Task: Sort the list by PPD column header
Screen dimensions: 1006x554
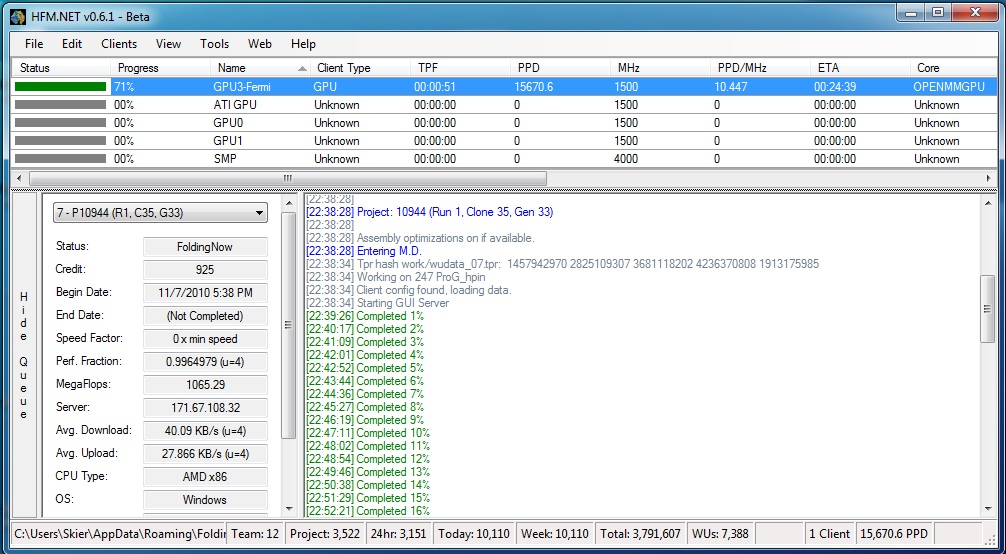Action: pyautogui.click(x=528, y=68)
